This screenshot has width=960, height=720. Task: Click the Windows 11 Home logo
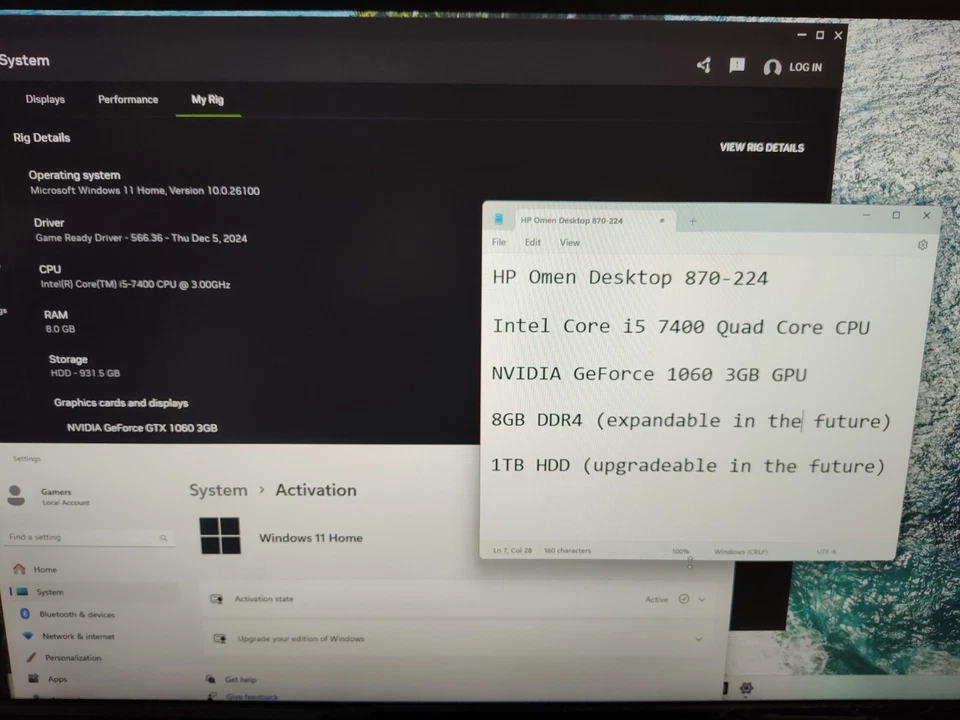220,536
